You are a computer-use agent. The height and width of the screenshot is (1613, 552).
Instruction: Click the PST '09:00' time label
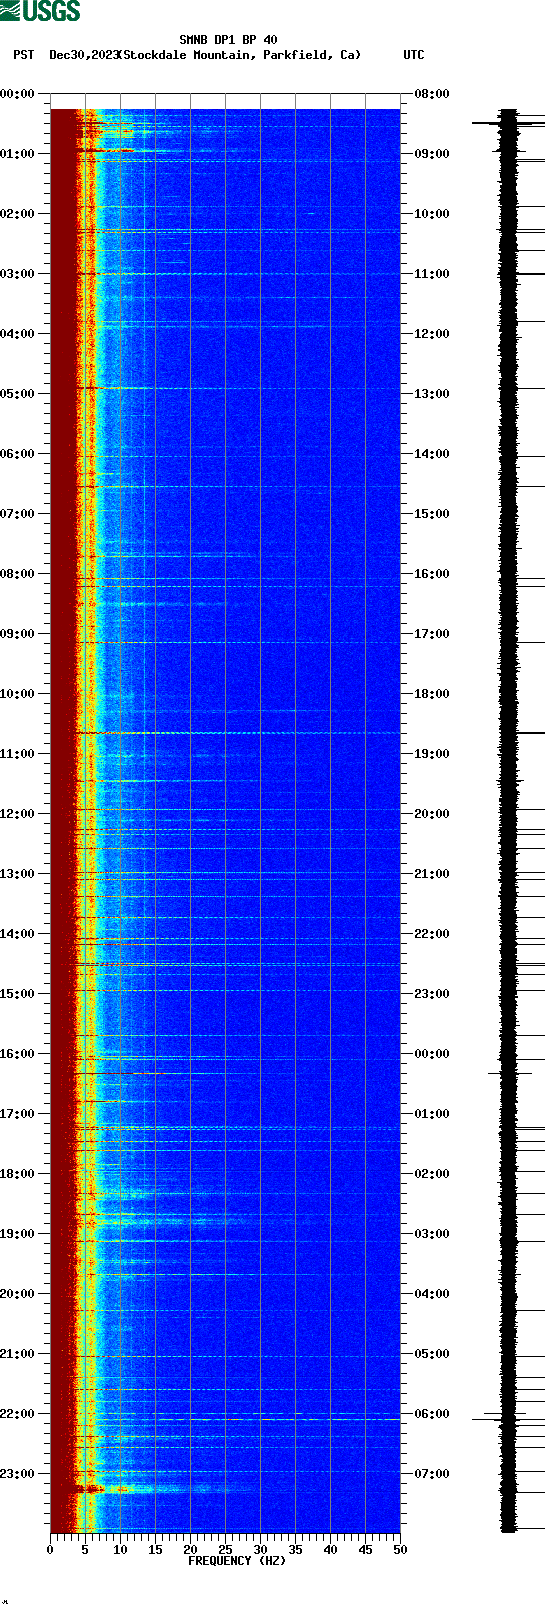coord(18,634)
